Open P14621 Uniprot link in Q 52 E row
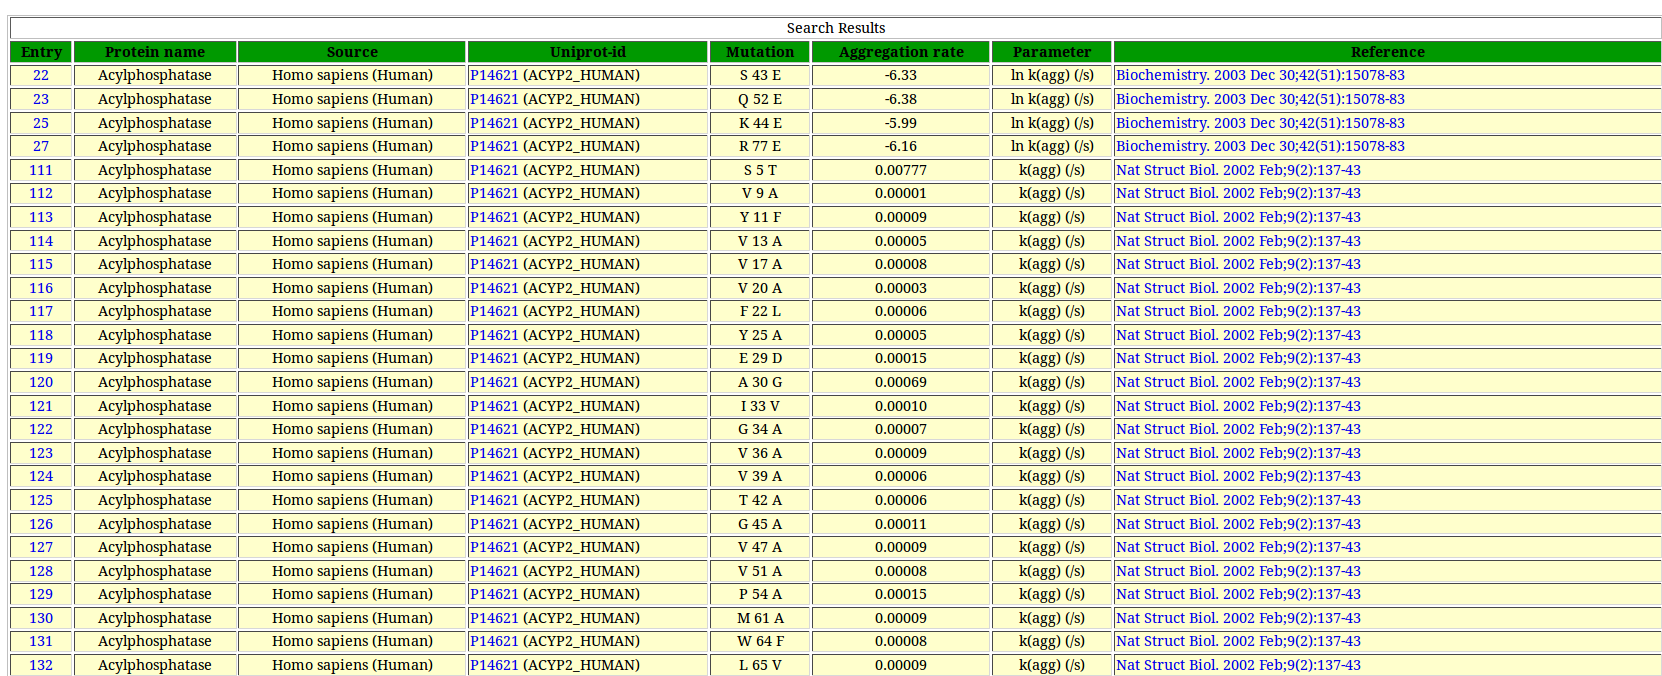This screenshot has width=1662, height=676. [494, 99]
